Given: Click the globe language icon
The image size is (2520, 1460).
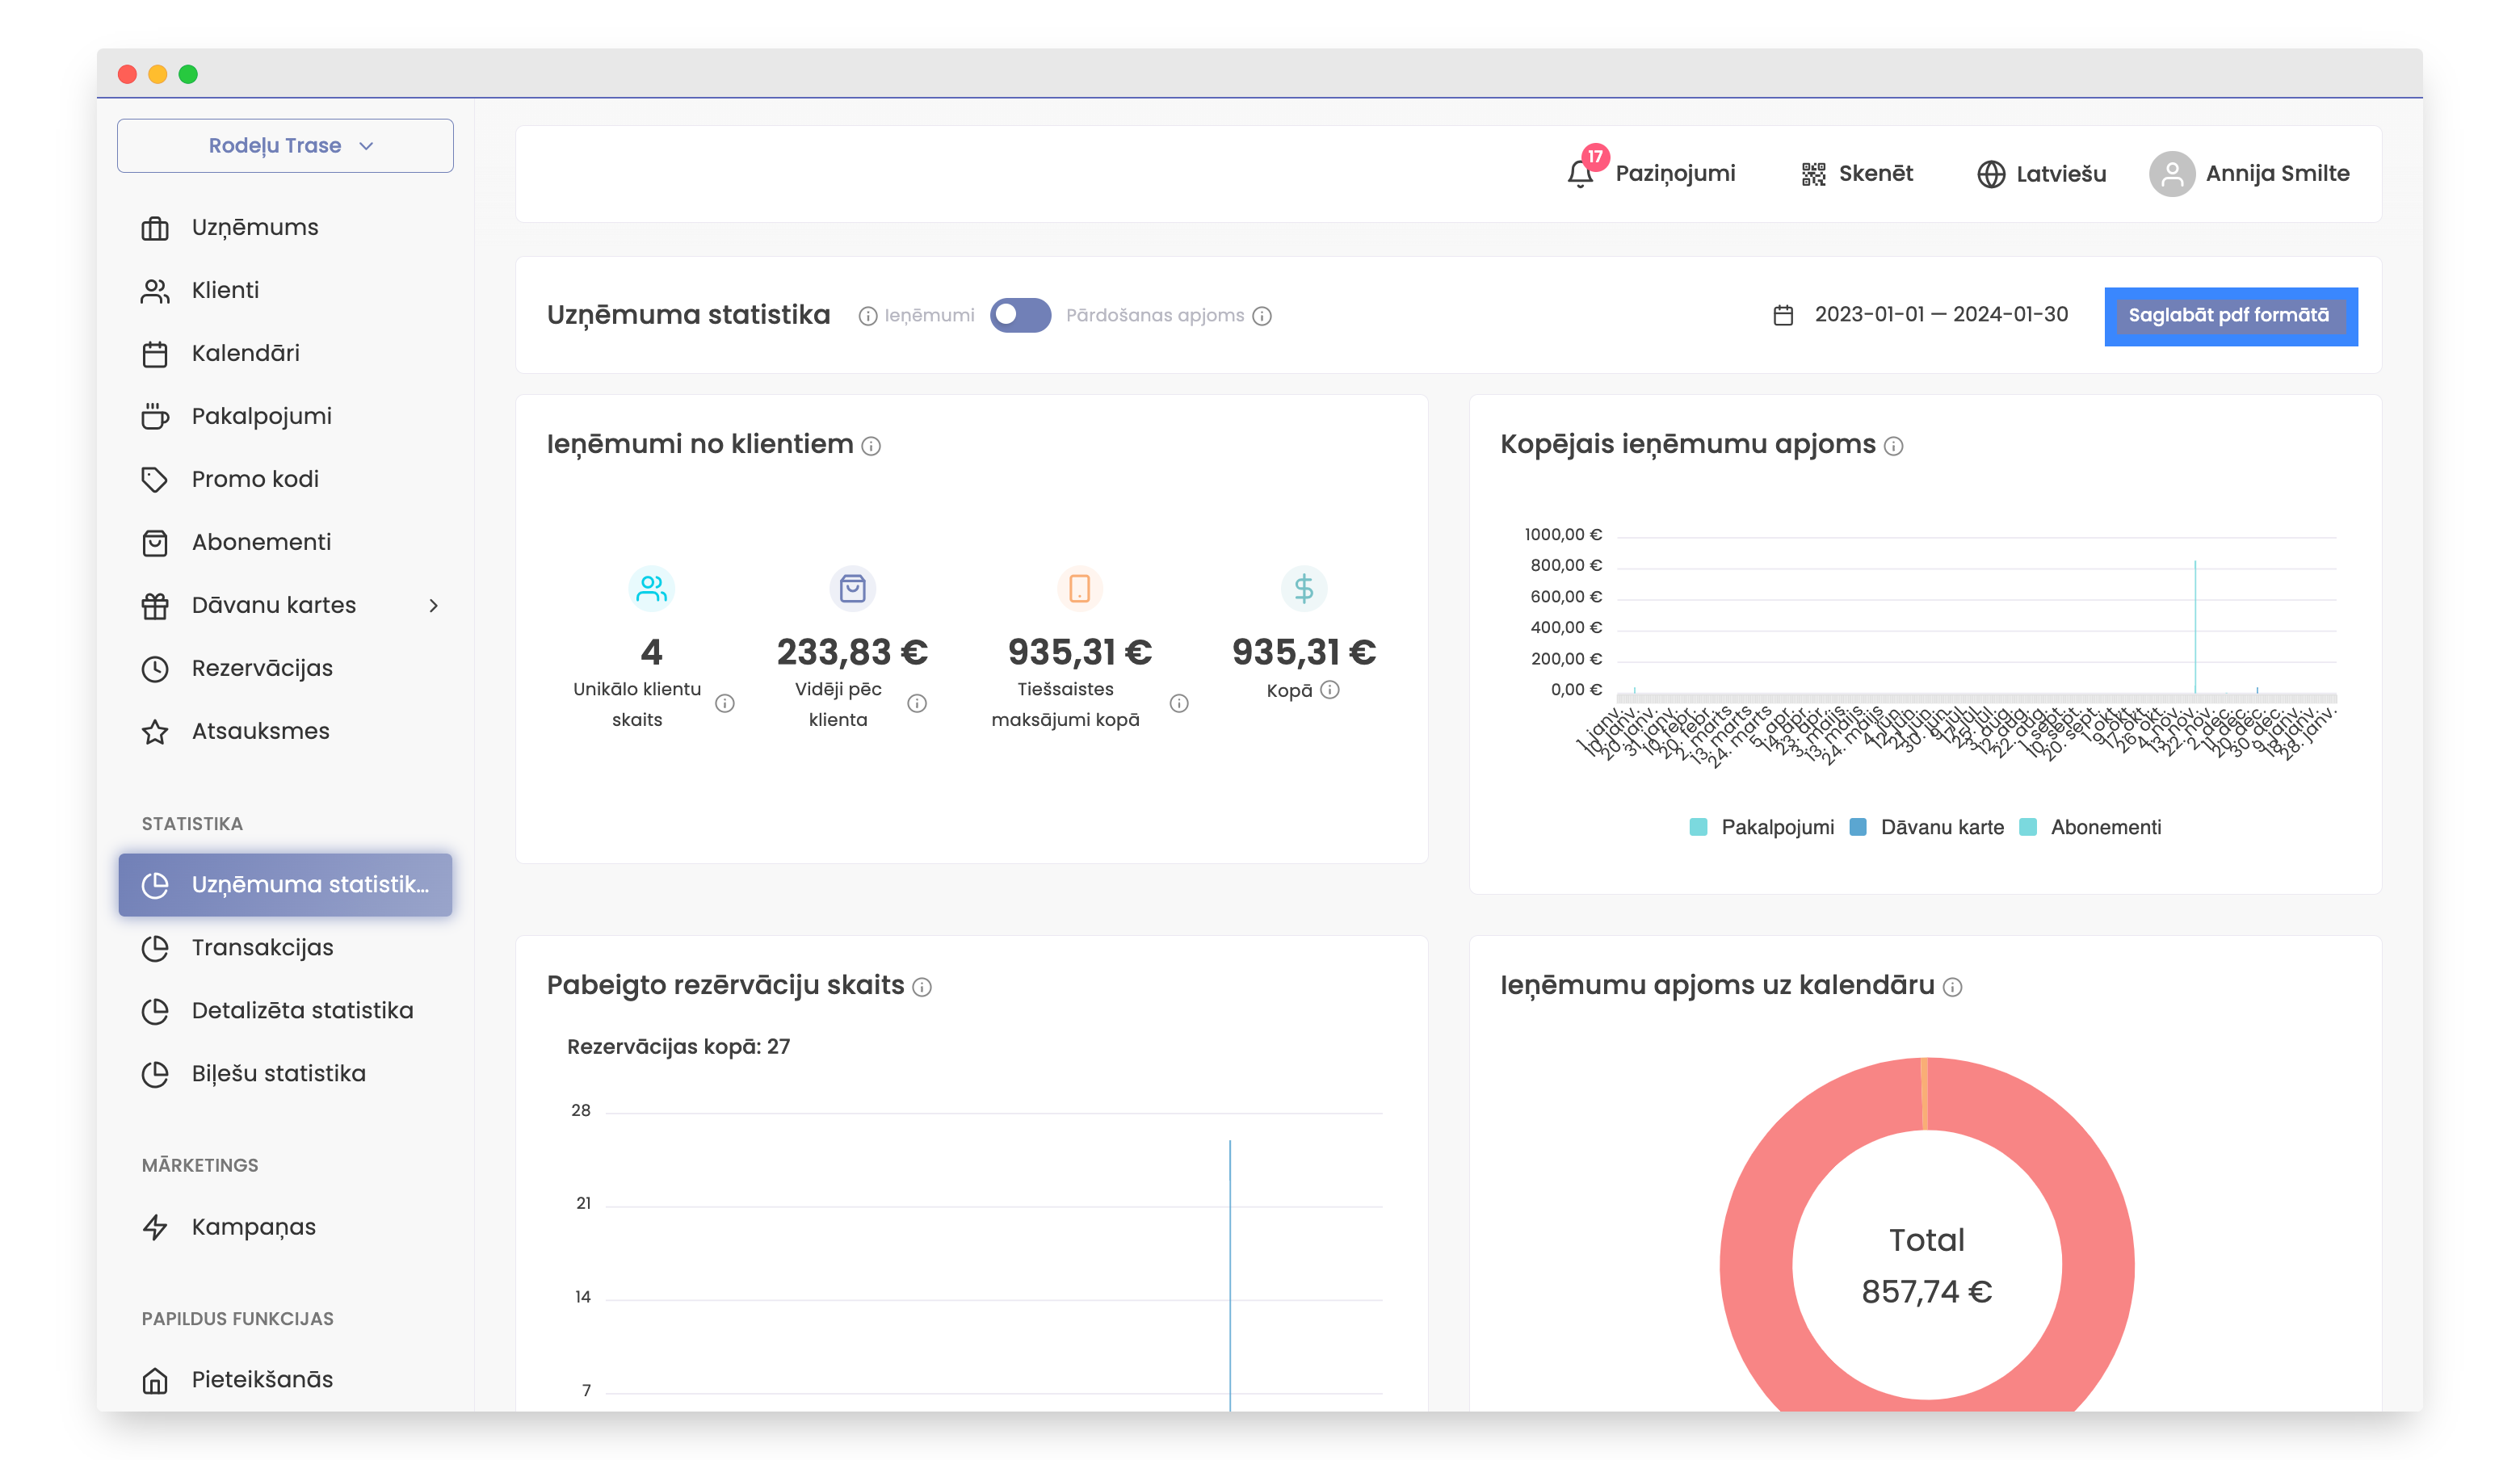Looking at the screenshot, I should click(x=1991, y=174).
